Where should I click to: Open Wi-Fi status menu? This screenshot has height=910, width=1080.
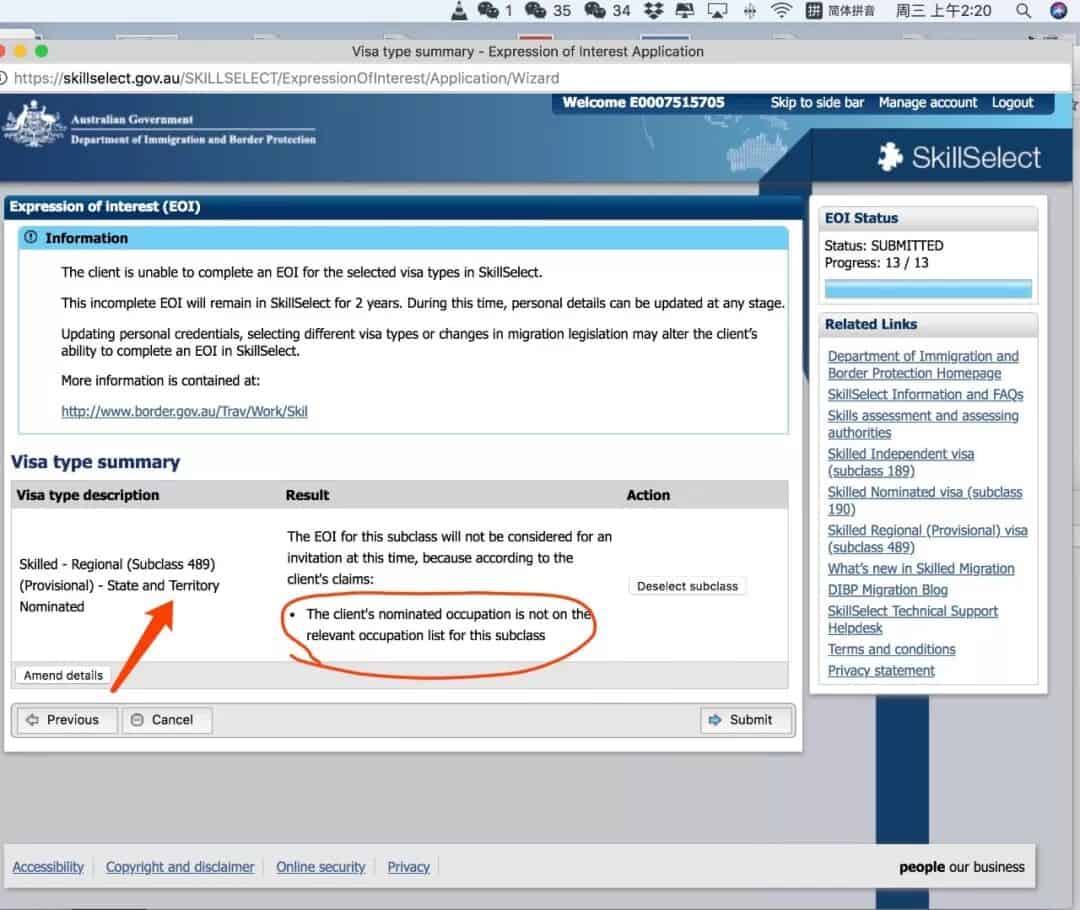[x=781, y=10]
